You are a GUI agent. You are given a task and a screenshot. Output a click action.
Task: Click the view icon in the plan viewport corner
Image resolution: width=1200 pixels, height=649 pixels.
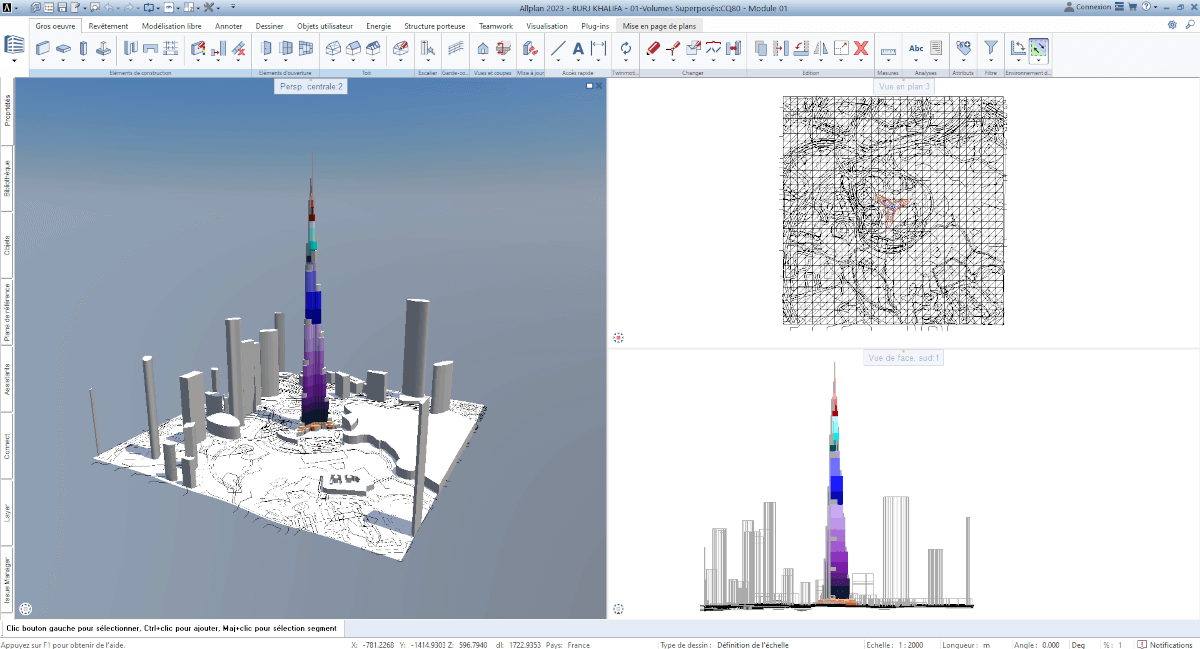(618, 338)
